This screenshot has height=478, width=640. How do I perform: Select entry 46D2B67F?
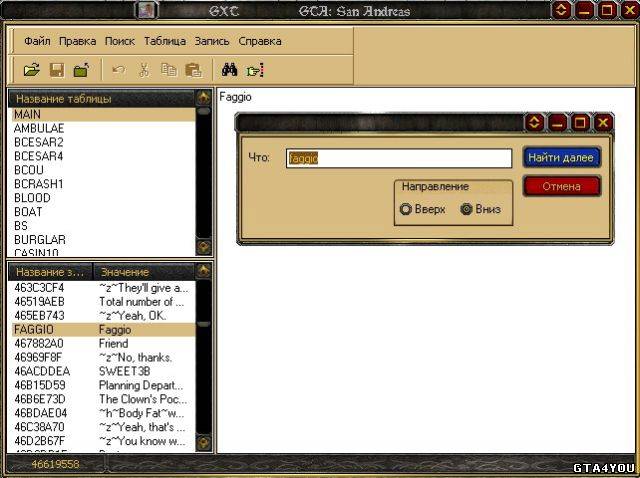pyautogui.click(x=104, y=440)
